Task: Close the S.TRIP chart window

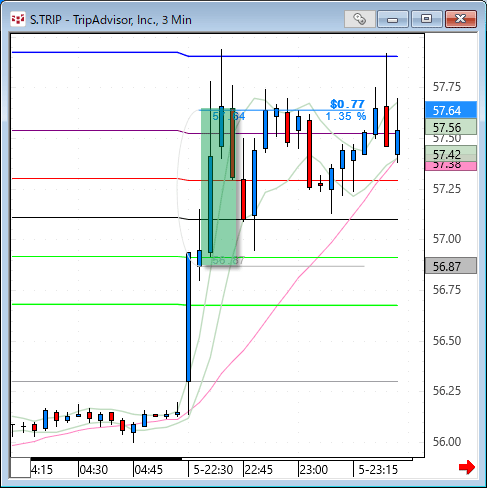Action: [x=461, y=19]
